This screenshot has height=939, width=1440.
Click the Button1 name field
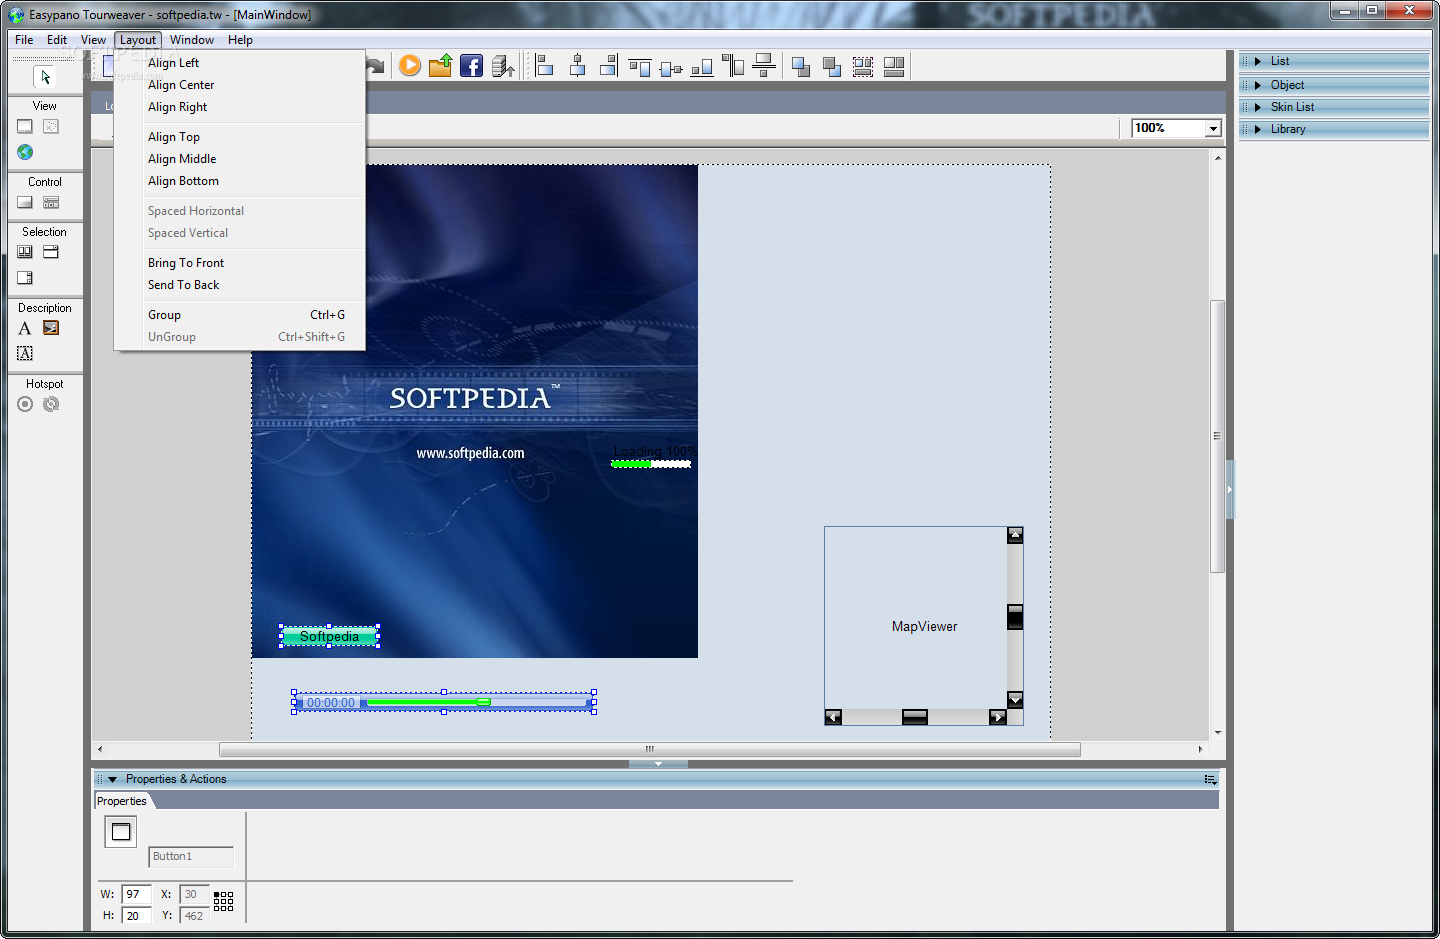[191, 857]
